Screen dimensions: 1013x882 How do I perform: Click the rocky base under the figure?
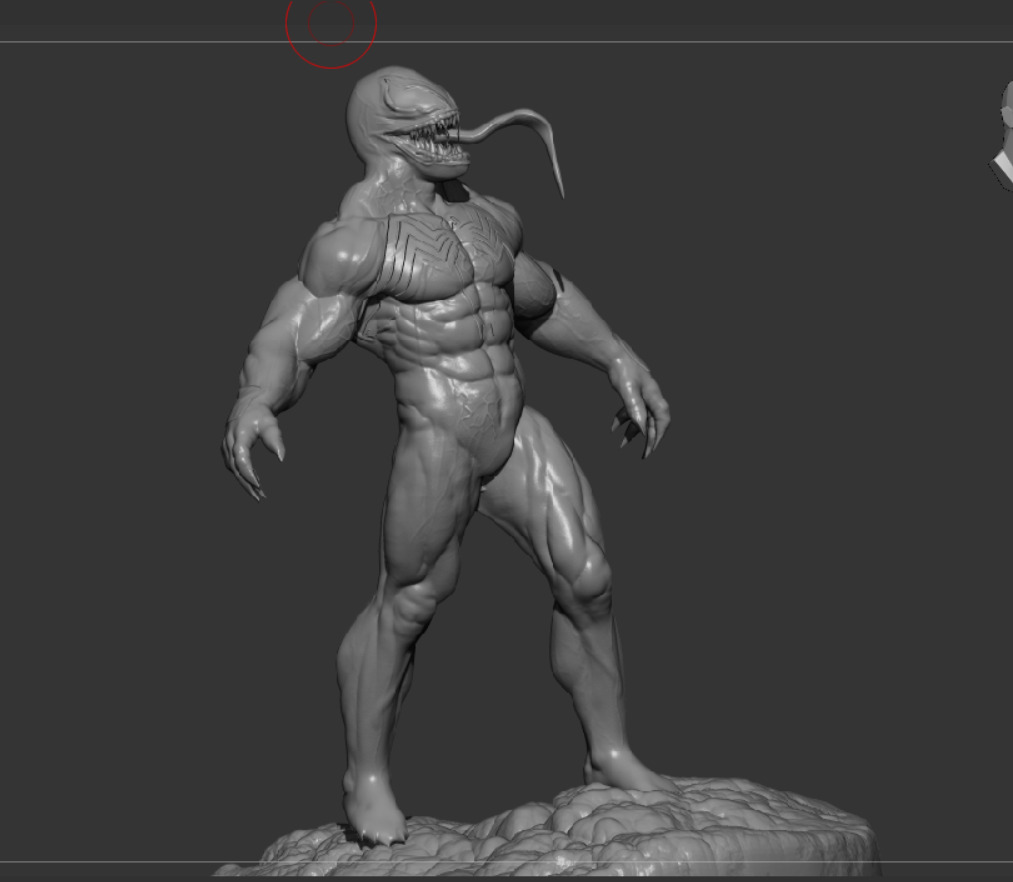pos(549,828)
